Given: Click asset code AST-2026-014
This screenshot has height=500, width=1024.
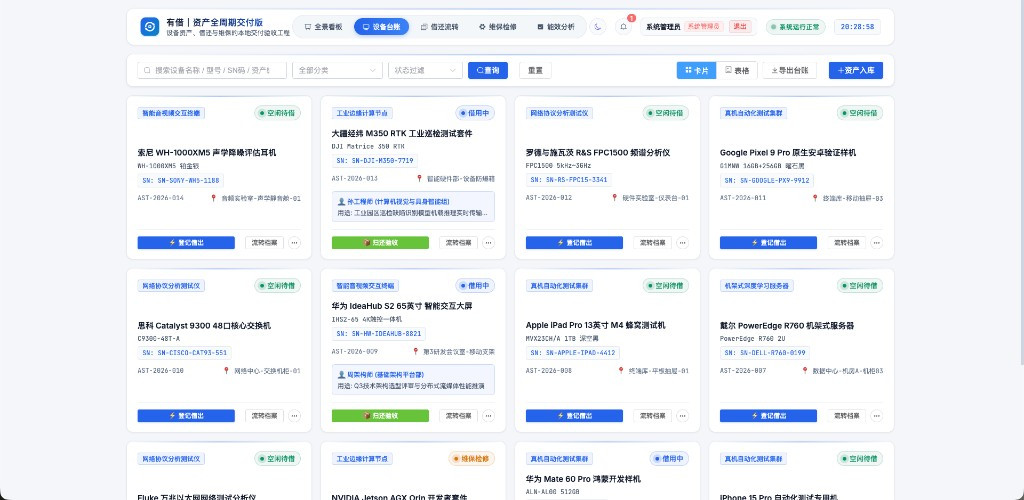Looking at the screenshot, I should (161, 198).
